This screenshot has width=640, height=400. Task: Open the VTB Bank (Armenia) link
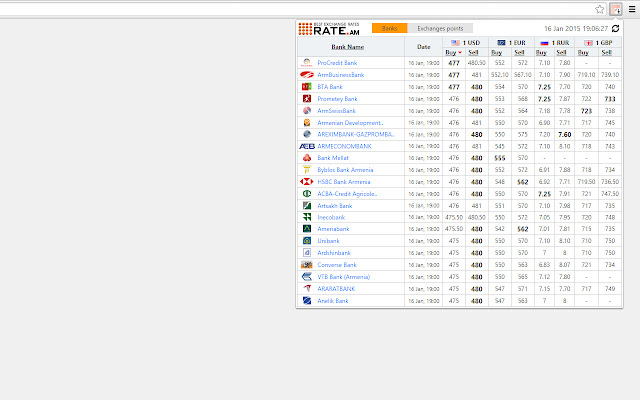click(x=344, y=277)
